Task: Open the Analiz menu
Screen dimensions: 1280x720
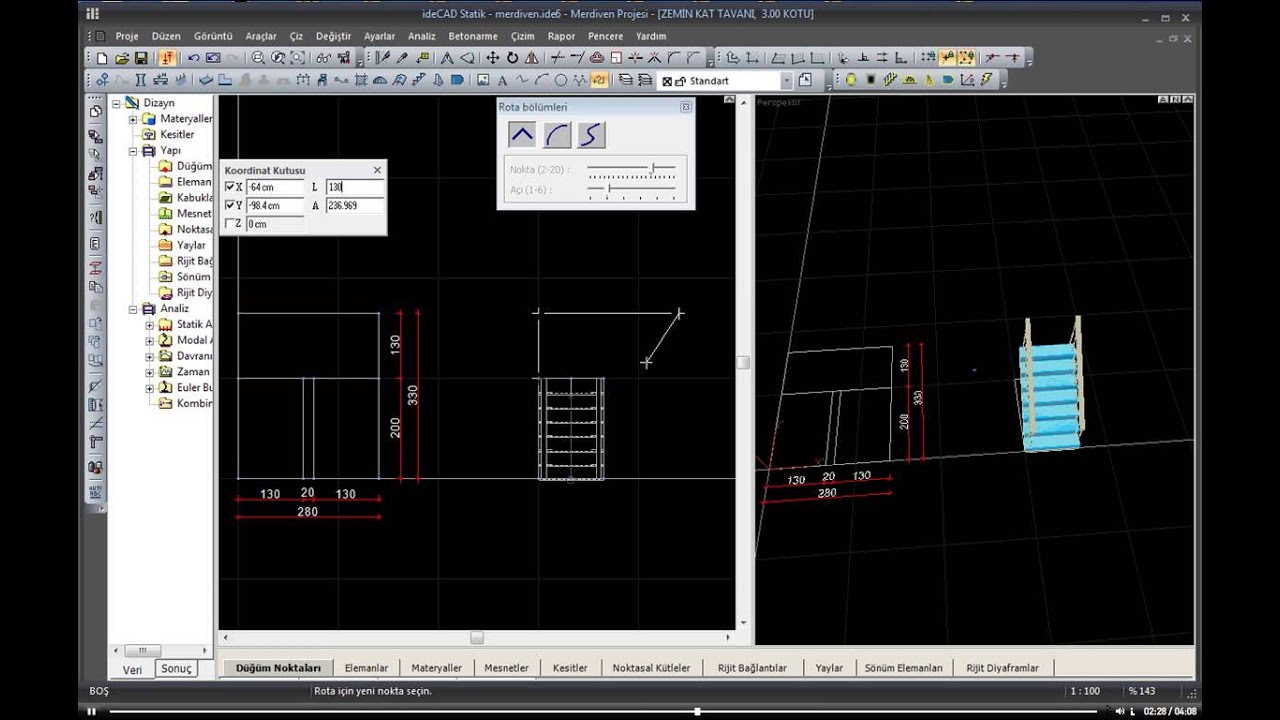Action: [422, 36]
